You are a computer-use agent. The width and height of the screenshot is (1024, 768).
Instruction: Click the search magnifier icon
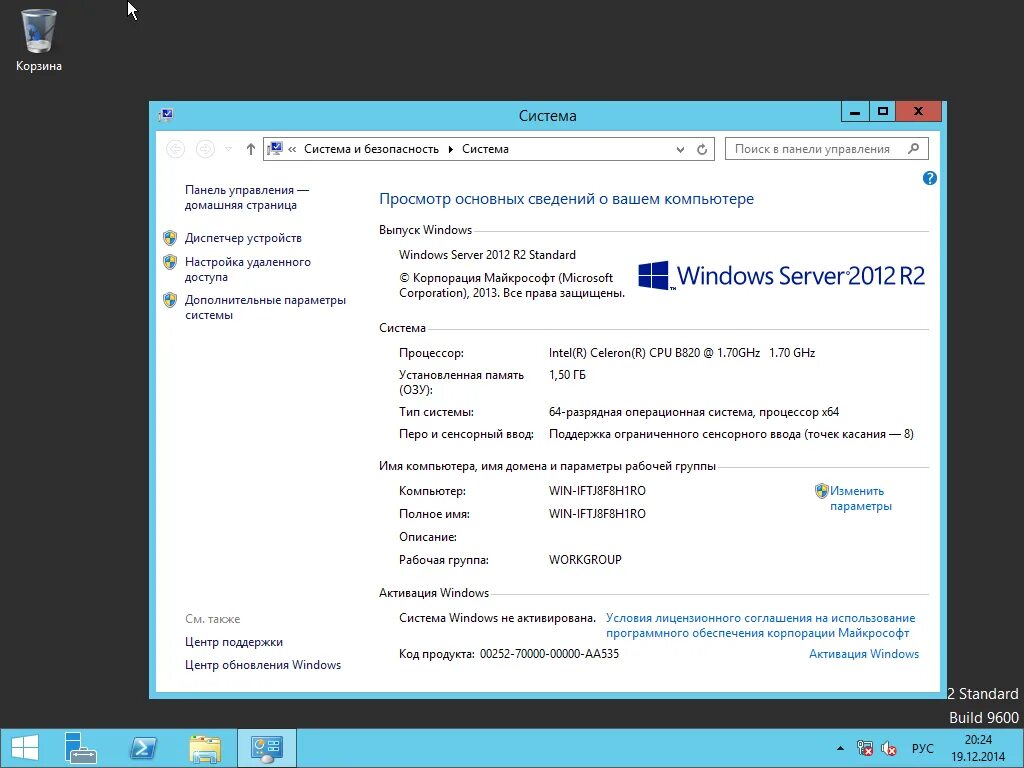[x=914, y=149]
